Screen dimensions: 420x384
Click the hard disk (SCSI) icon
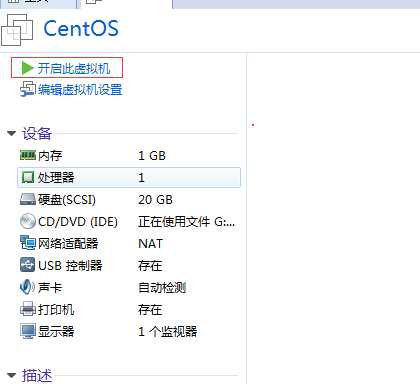28,199
